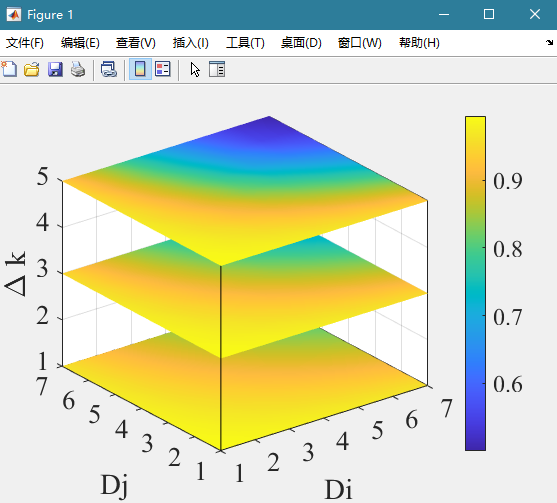Open the 查看(V) menu
557x503 pixels.
136,43
